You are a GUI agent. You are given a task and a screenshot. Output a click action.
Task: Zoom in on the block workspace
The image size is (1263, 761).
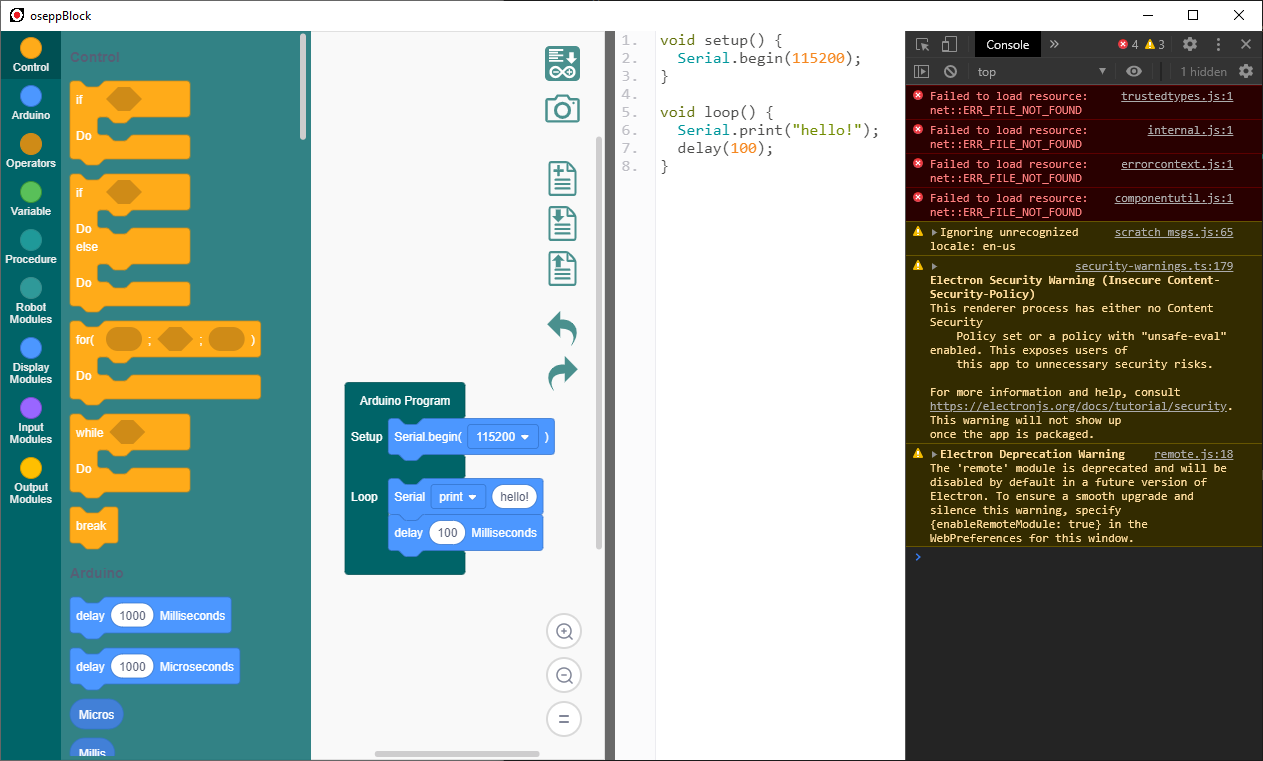click(564, 631)
